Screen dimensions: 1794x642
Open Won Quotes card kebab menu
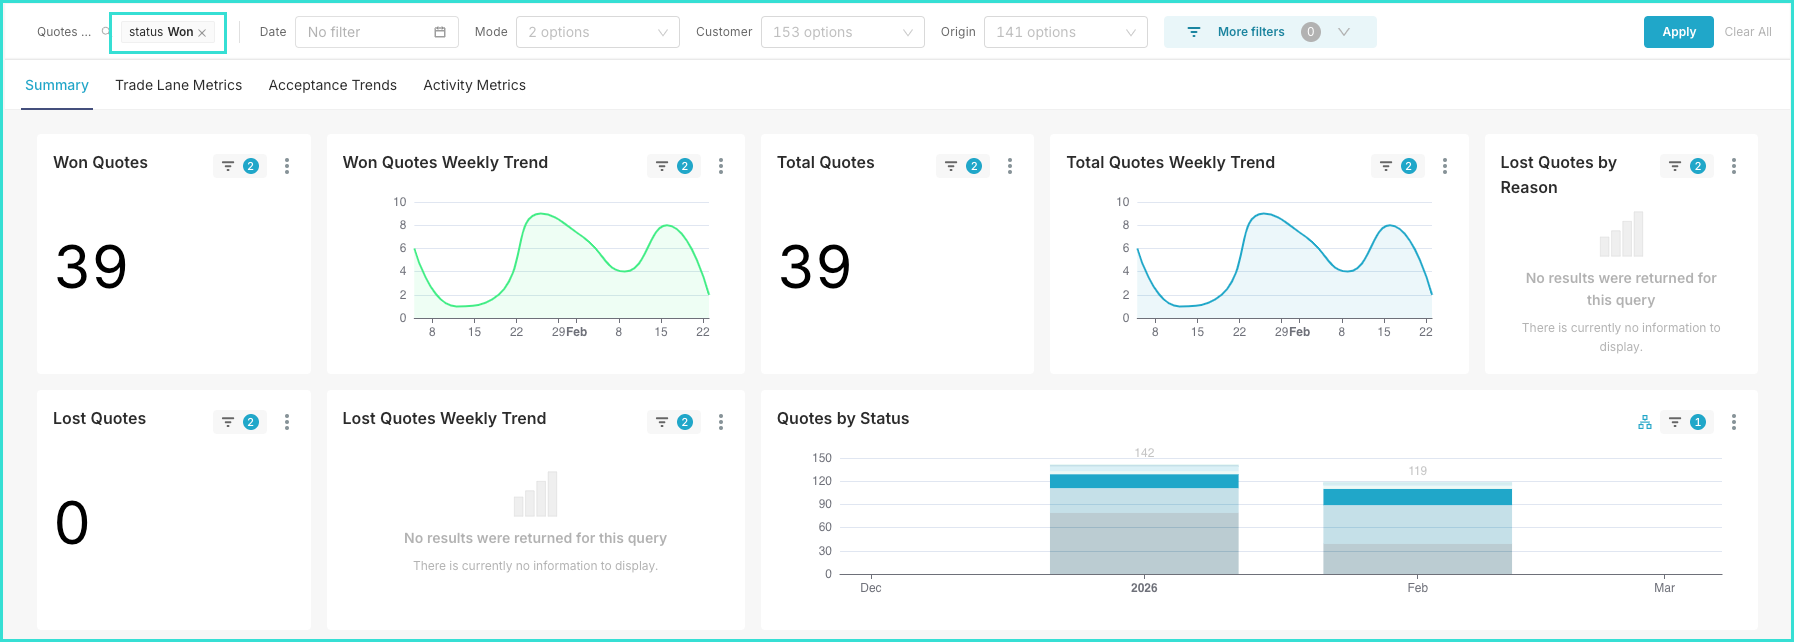(287, 166)
